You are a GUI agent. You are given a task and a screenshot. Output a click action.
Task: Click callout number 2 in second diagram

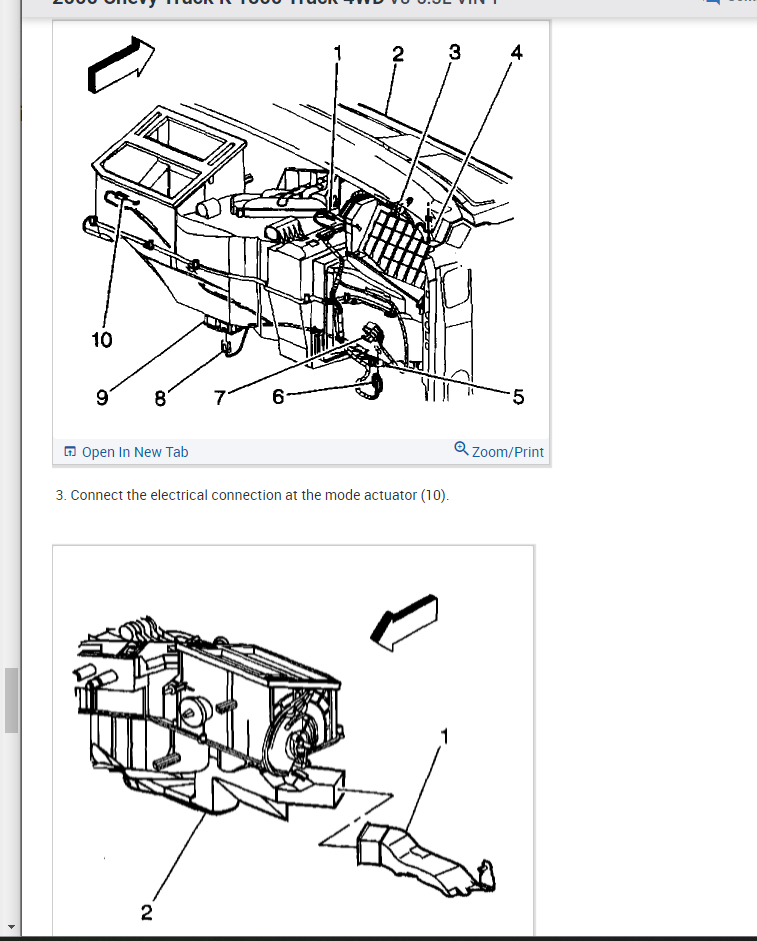tap(146, 912)
